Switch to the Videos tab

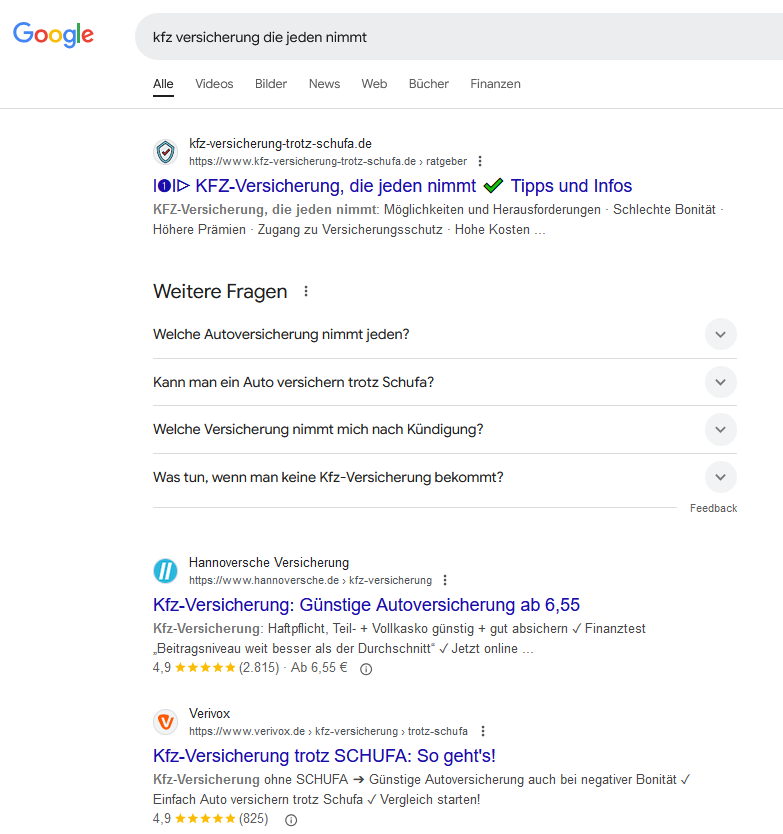(x=214, y=84)
